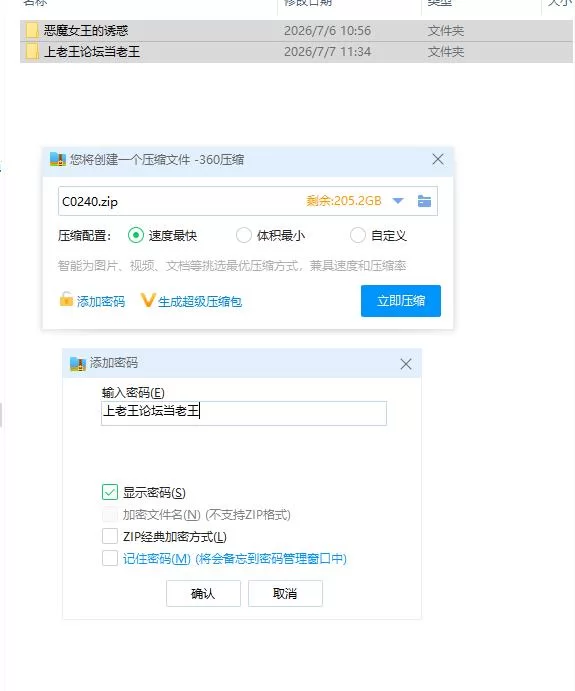
Task: Click the orange V icon for 生成超级压缩包
Action: 148,300
